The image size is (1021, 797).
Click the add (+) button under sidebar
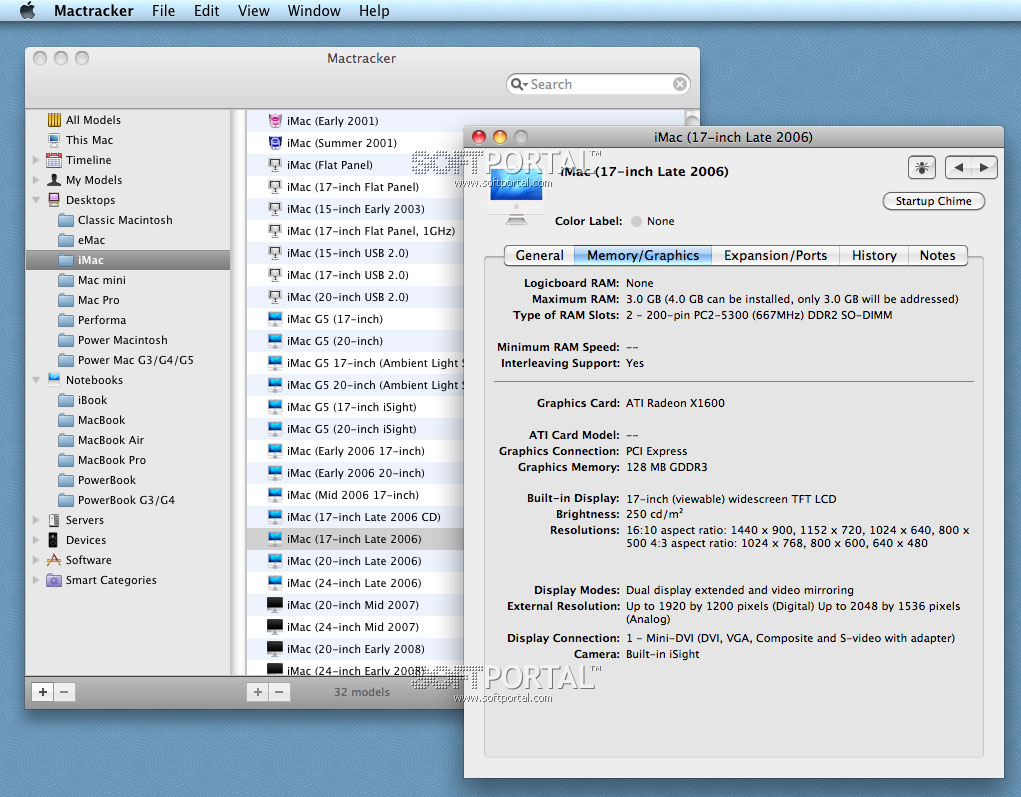pyautogui.click(x=43, y=691)
